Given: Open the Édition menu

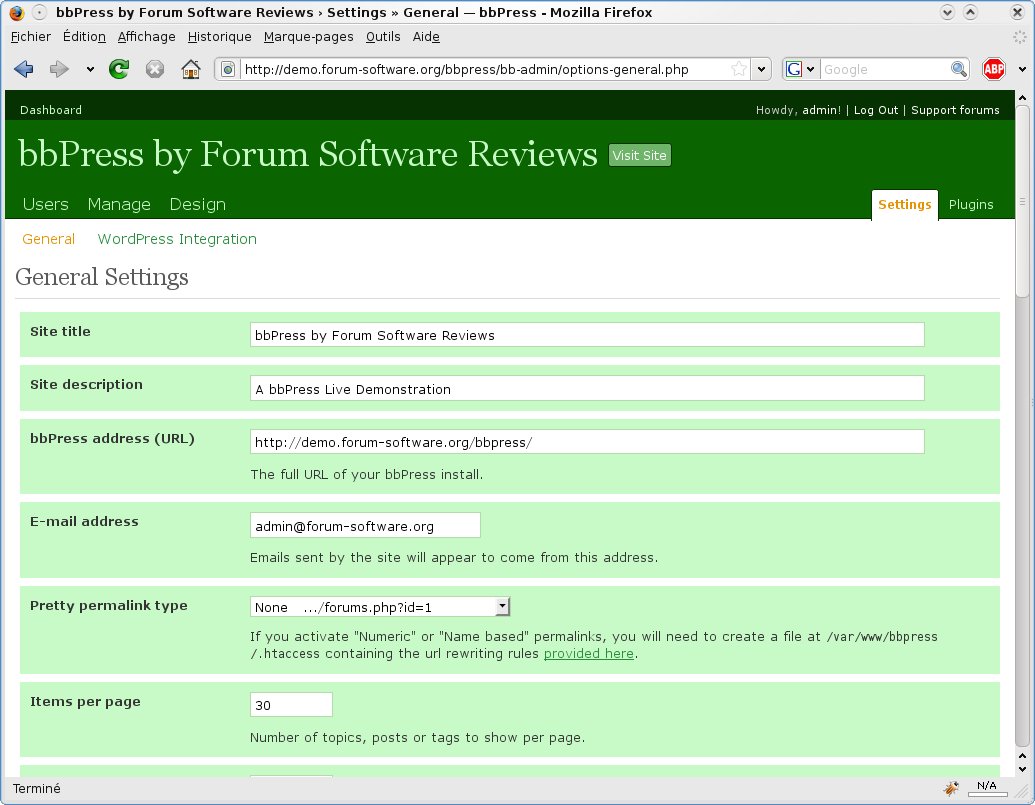Looking at the screenshot, I should [84, 37].
